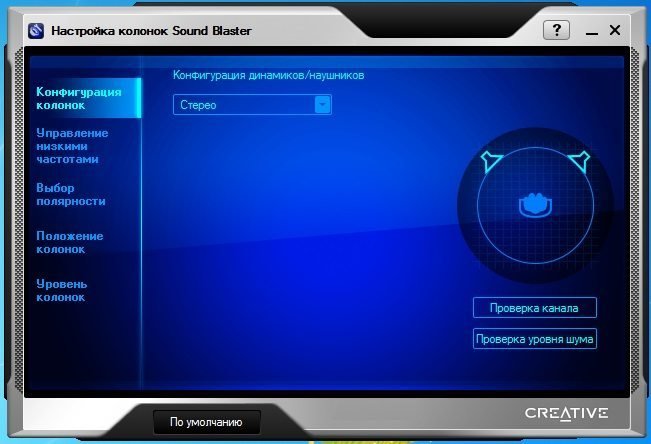The height and width of the screenshot is (444, 651).
Task: Switch to Управление низкими частотами tab
Action: pyautogui.click(x=72, y=146)
